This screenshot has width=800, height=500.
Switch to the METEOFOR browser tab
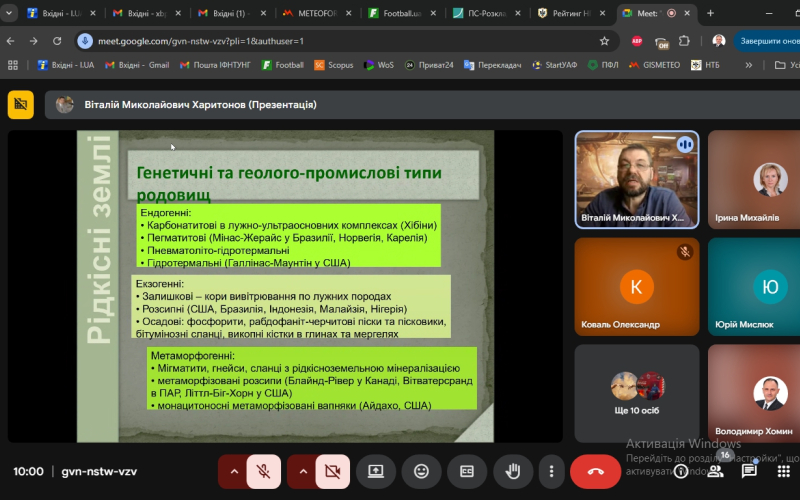click(x=308, y=13)
